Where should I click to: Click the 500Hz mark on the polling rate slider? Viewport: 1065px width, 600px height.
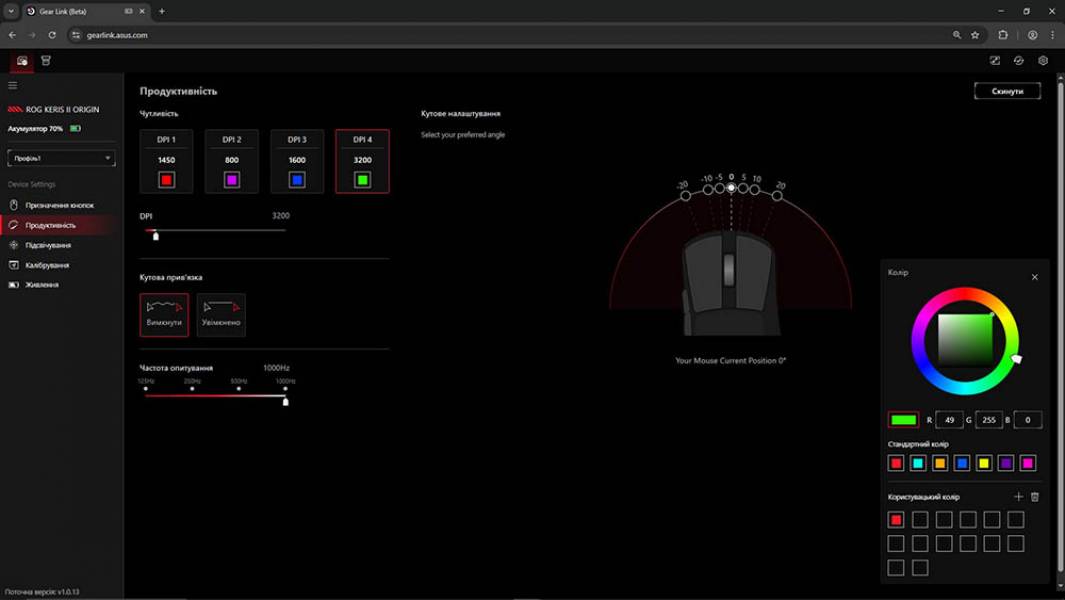[240, 391]
